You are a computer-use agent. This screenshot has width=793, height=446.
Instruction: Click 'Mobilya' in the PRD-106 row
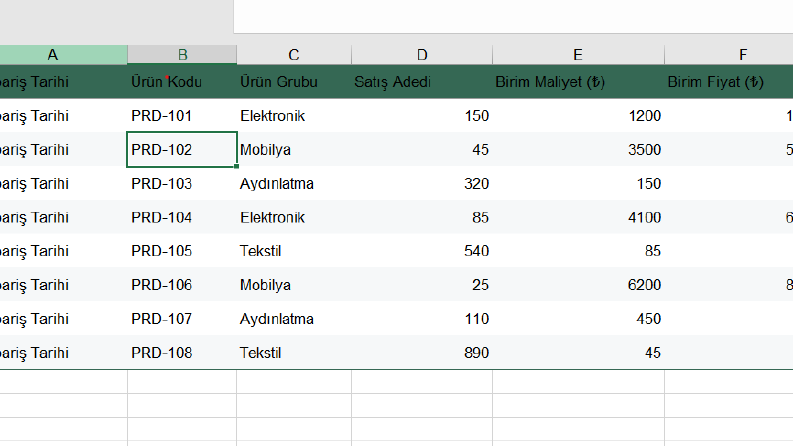[294, 285]
